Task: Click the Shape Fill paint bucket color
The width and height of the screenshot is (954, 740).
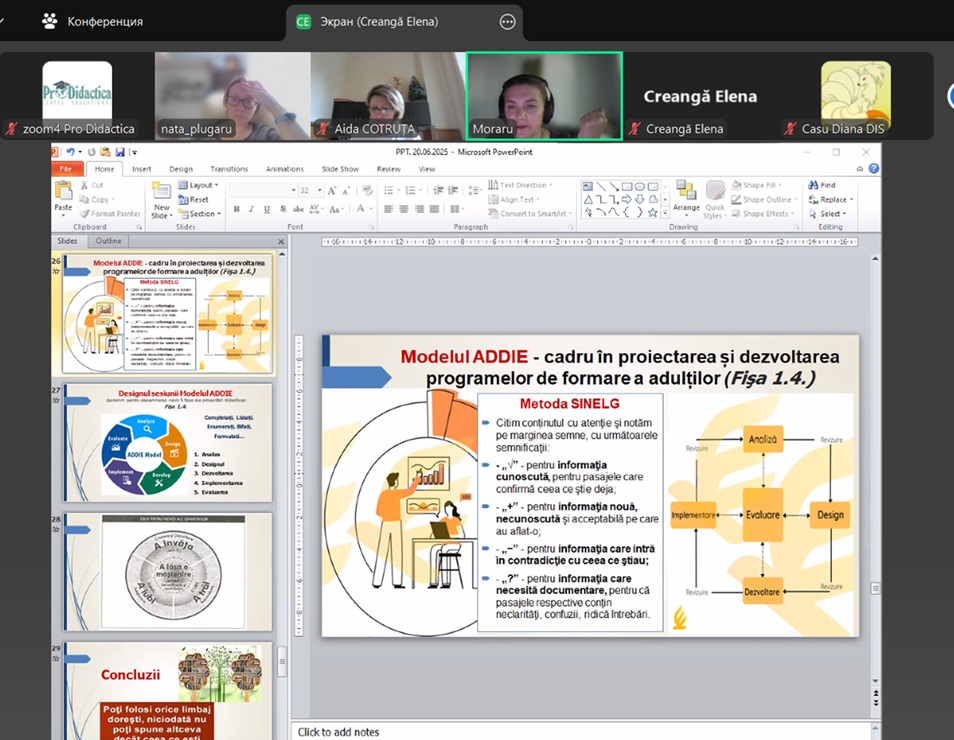Action: tap(737, 185)
